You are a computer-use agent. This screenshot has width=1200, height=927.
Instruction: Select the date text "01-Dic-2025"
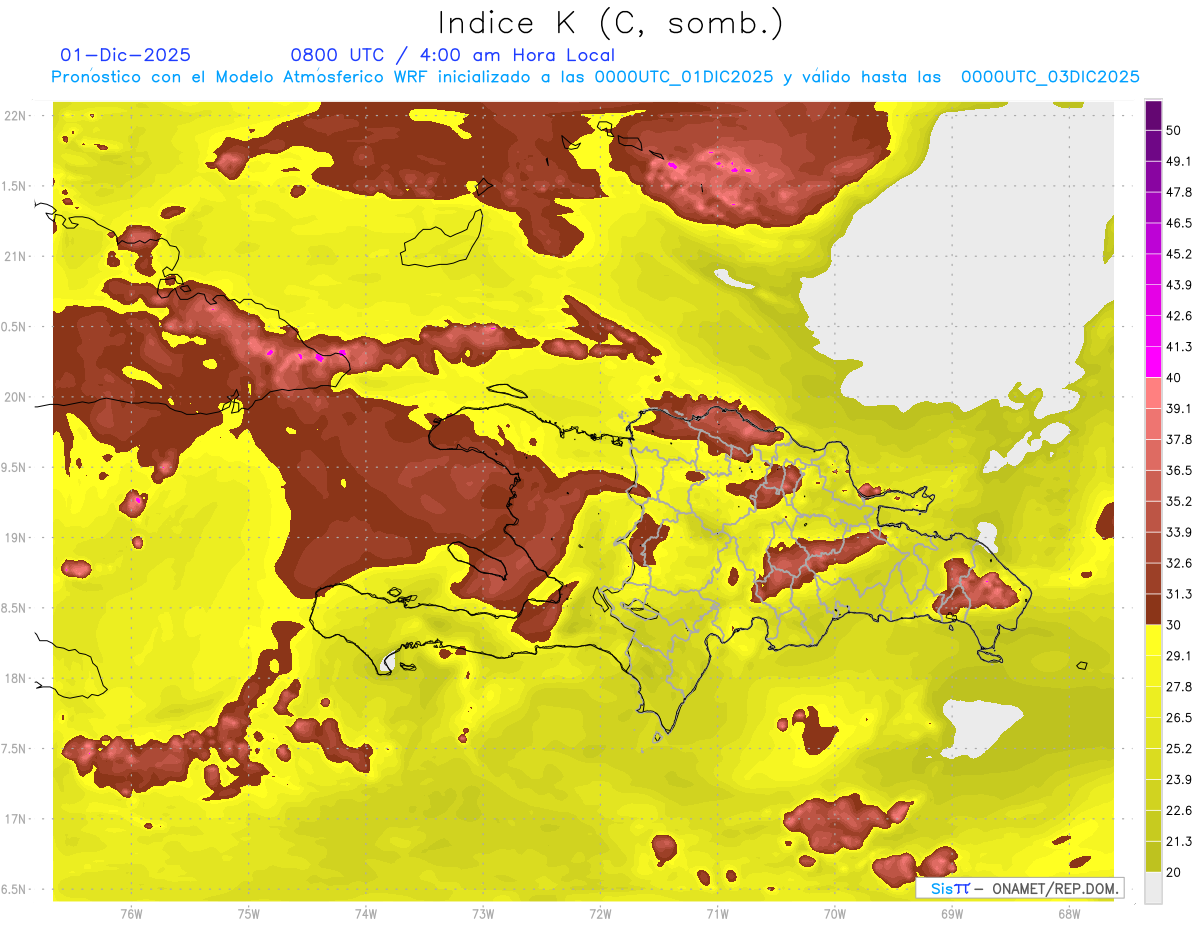click(x=125, y=55)
